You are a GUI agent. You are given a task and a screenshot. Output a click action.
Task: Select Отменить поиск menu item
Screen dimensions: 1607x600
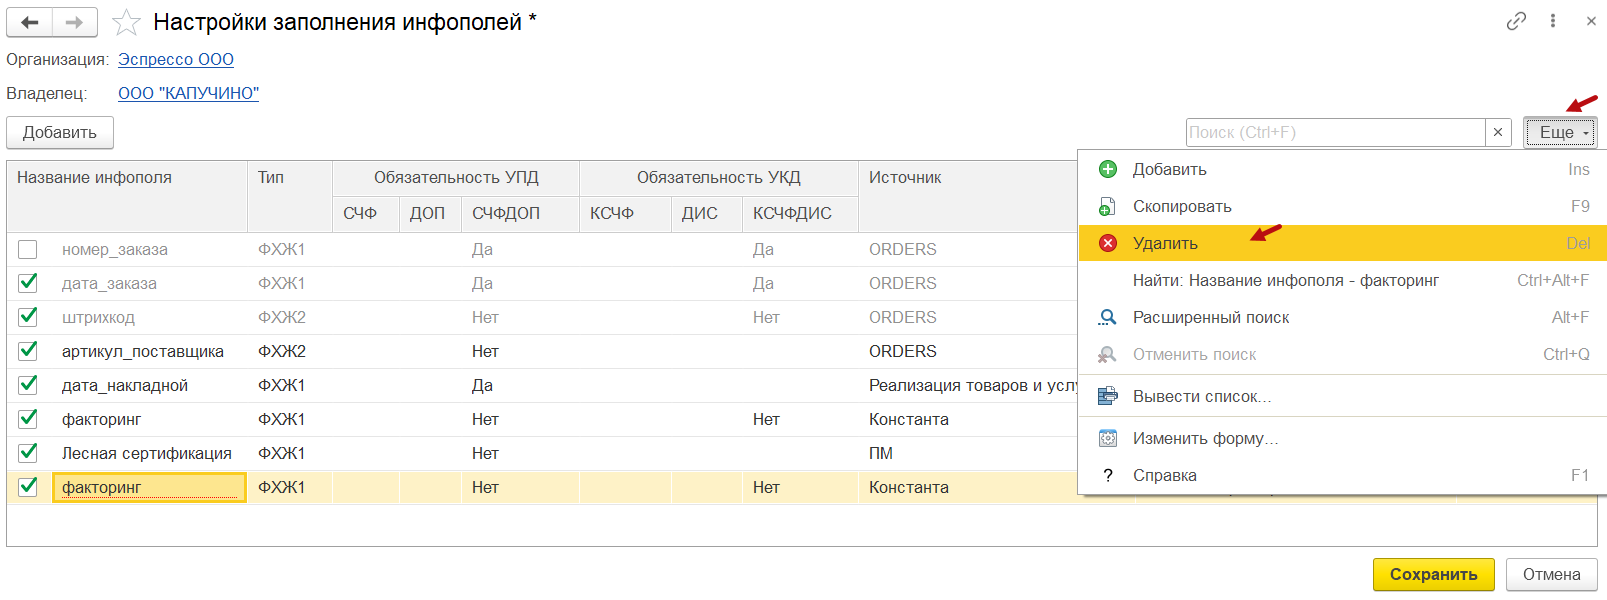click(x=1342, y=354)
